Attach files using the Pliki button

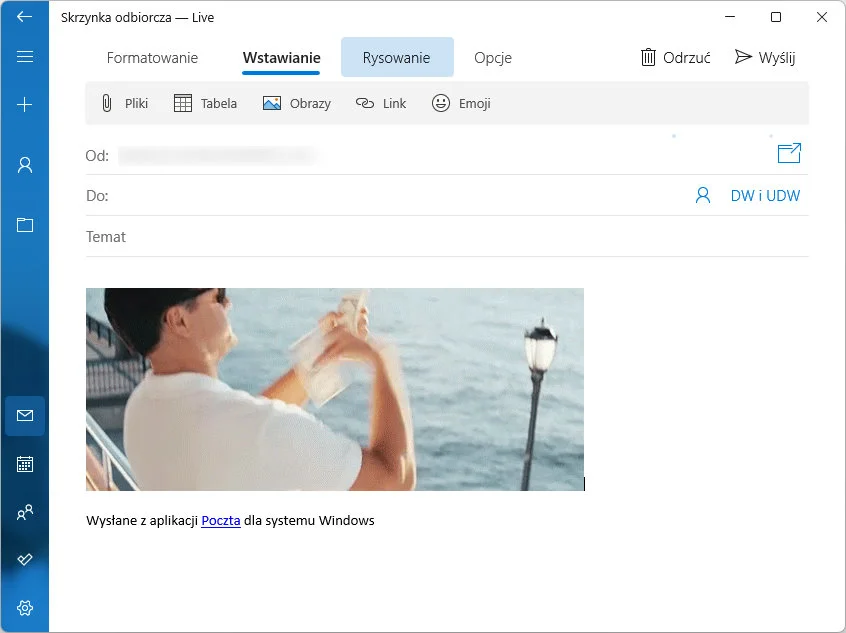124,103
